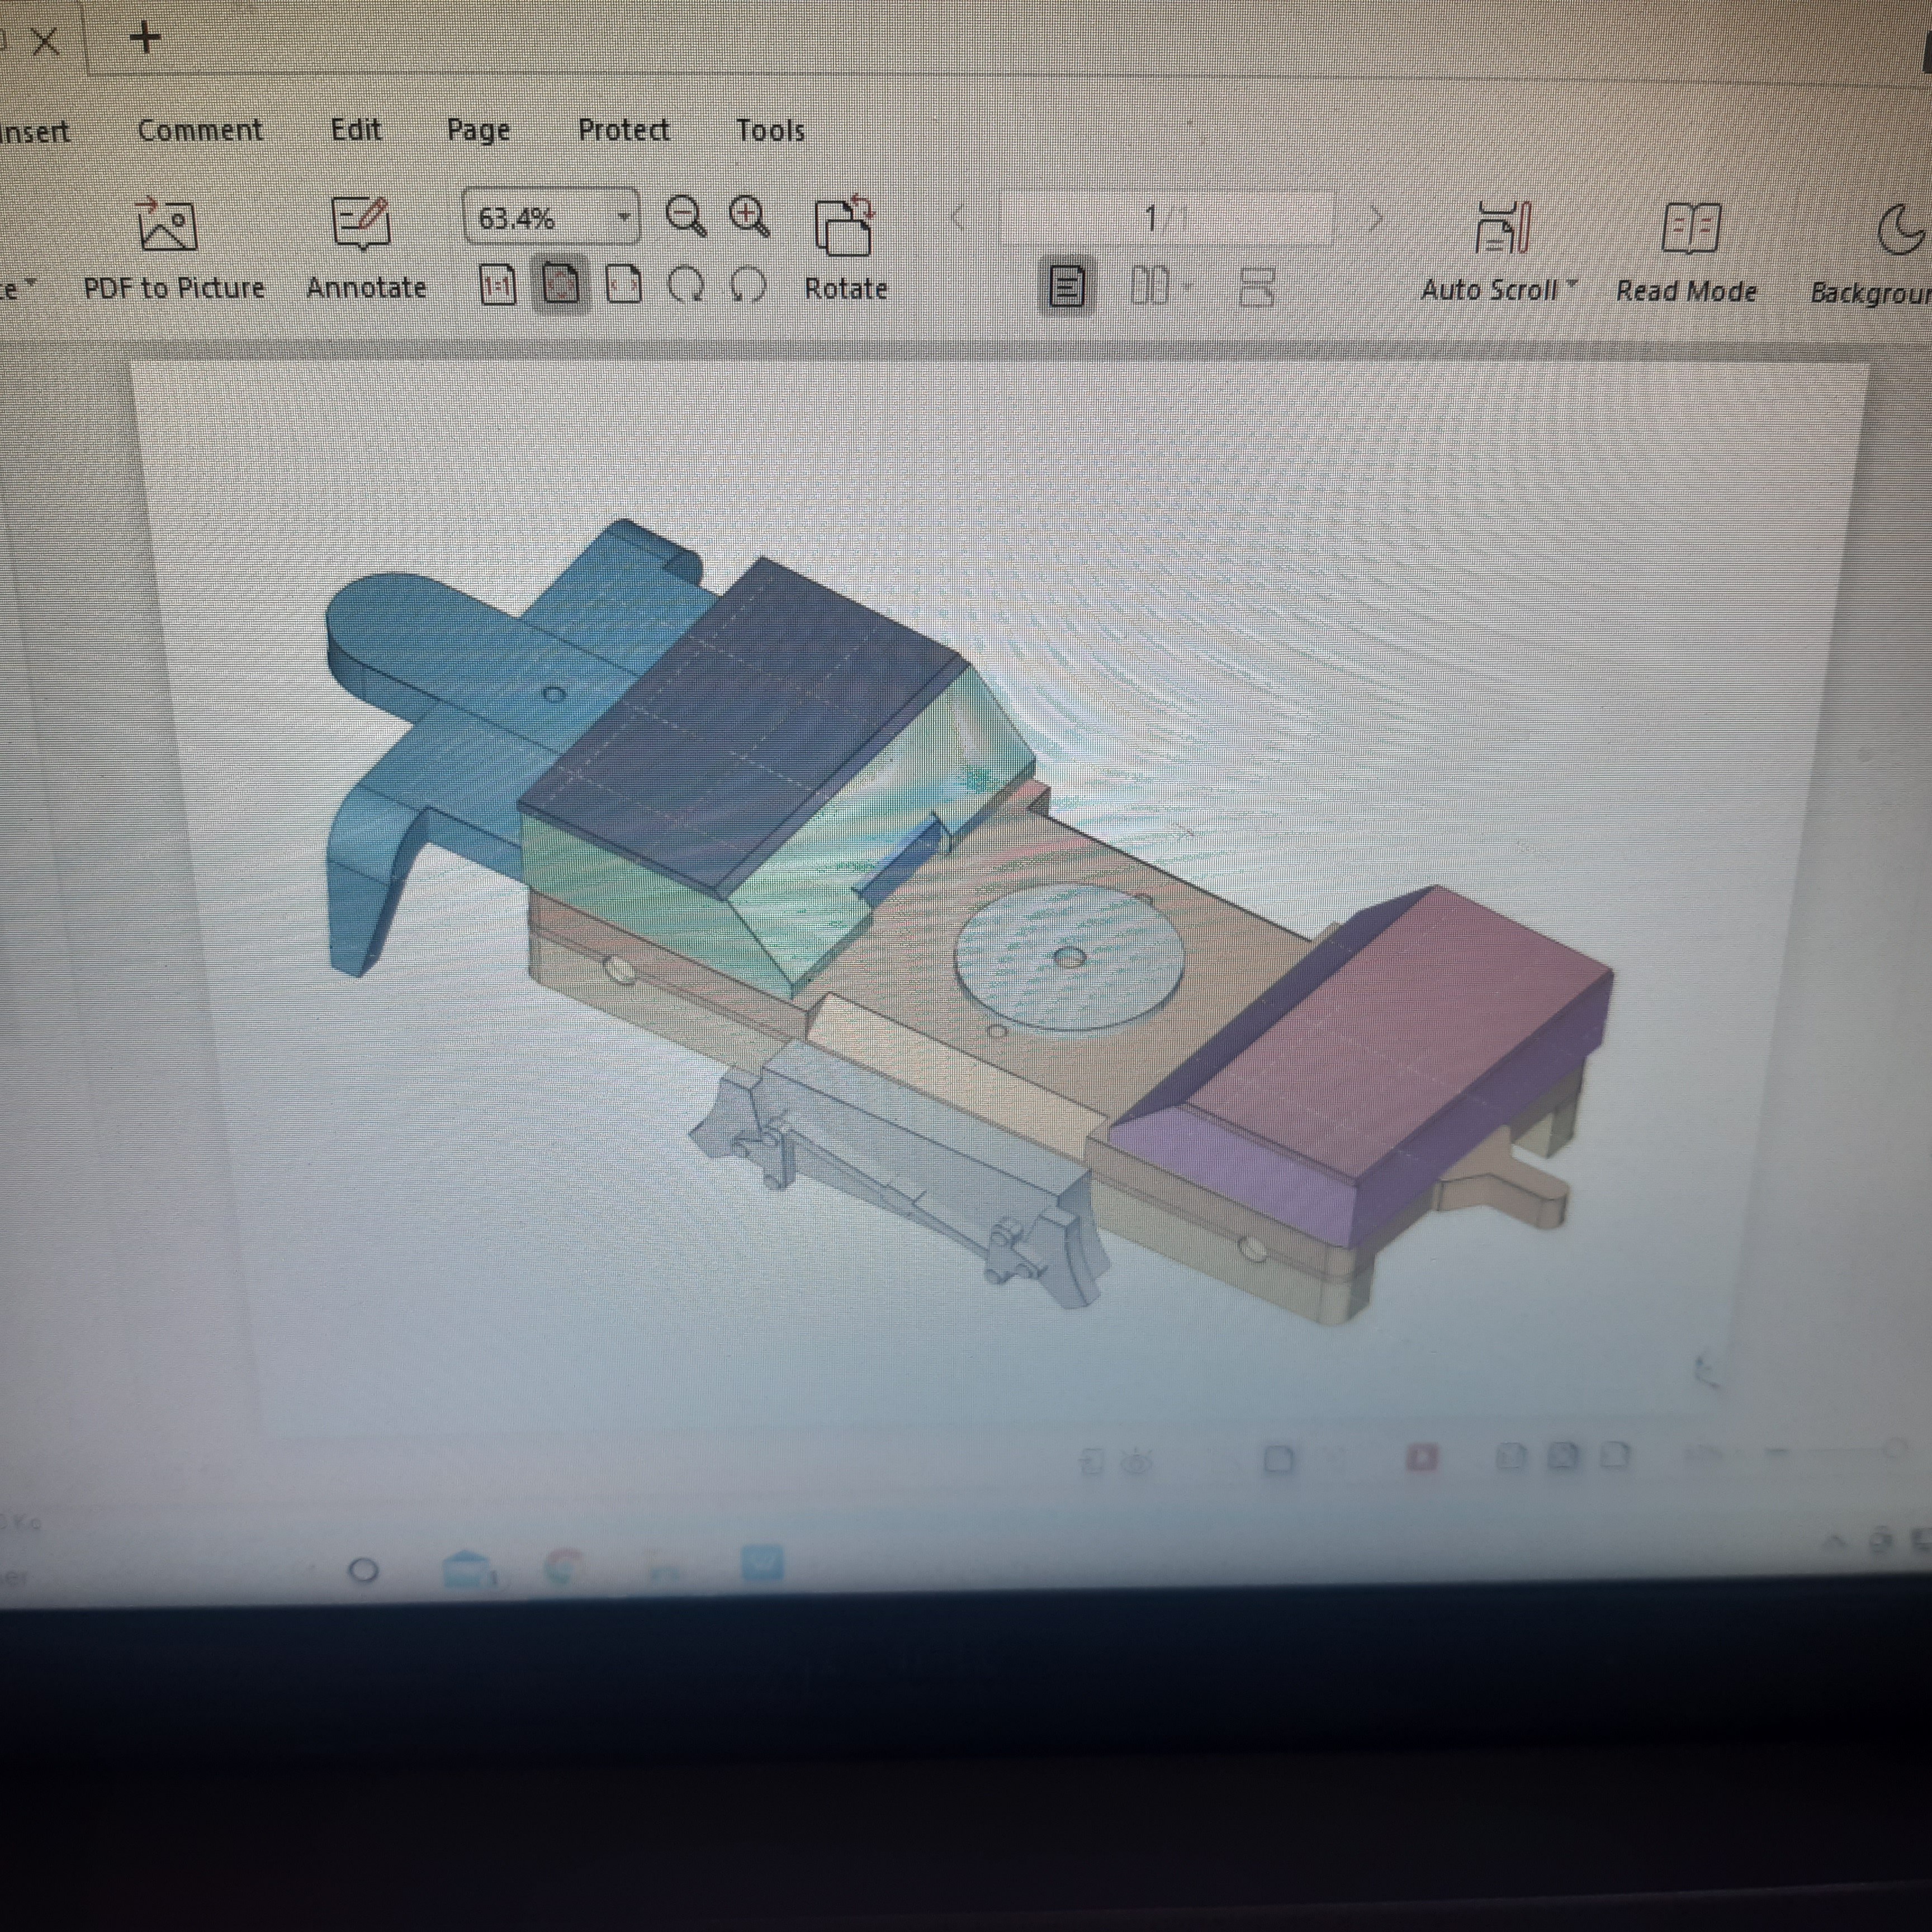Viewport: 1932px width, 1932px height.
Task: Click the Read Mode button
Action: (x=1688, y=254)
